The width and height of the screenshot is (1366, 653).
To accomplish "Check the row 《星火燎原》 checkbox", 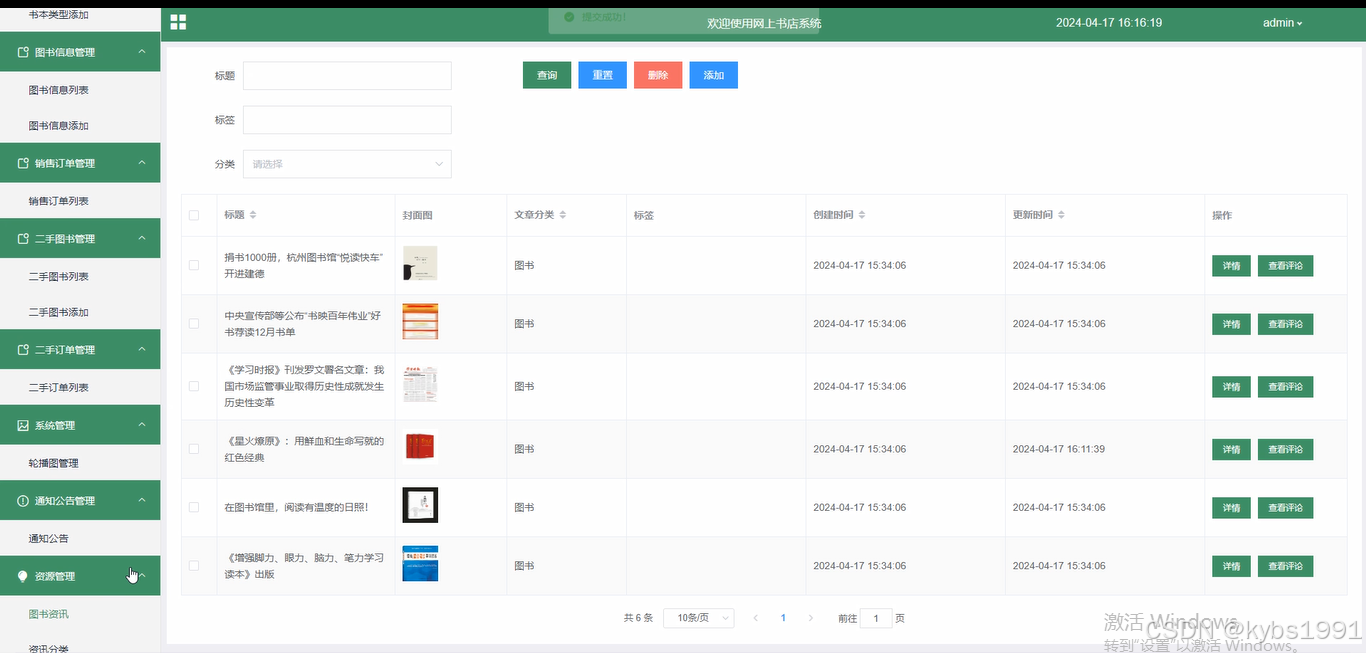I will [194, 449].
